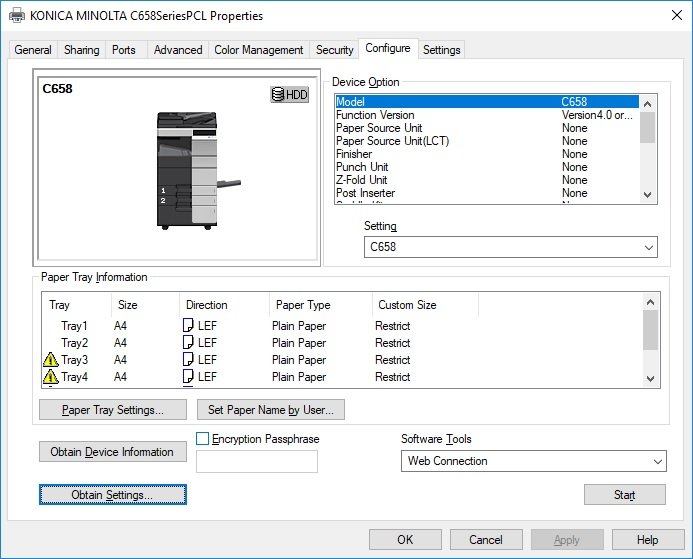The image size is (693, 559).
Task: Select the Post Inserter option row
Action: click(x=487, y=193)
